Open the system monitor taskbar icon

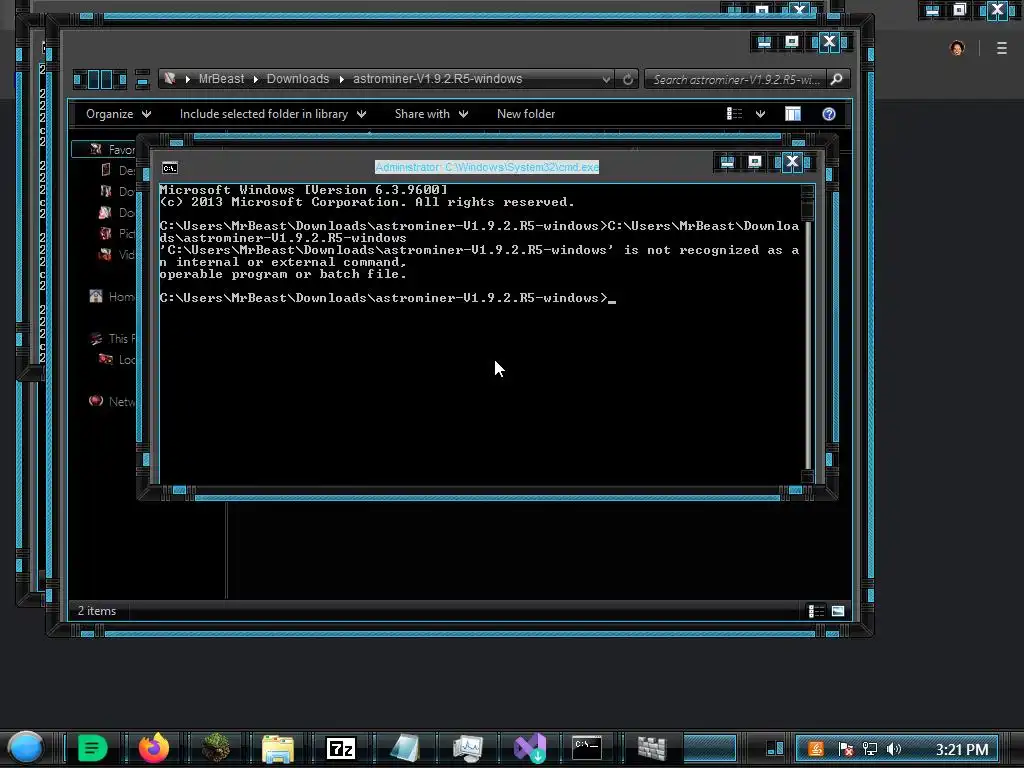tap(468, 748)
